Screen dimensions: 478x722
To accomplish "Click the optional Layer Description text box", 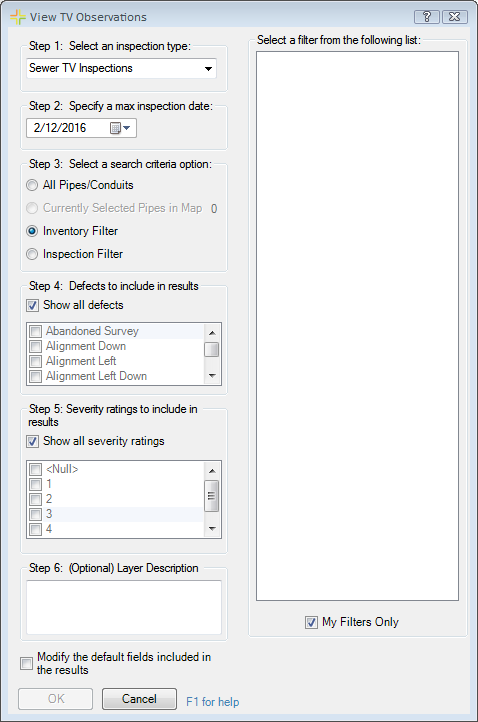I will tap(124, 607).
